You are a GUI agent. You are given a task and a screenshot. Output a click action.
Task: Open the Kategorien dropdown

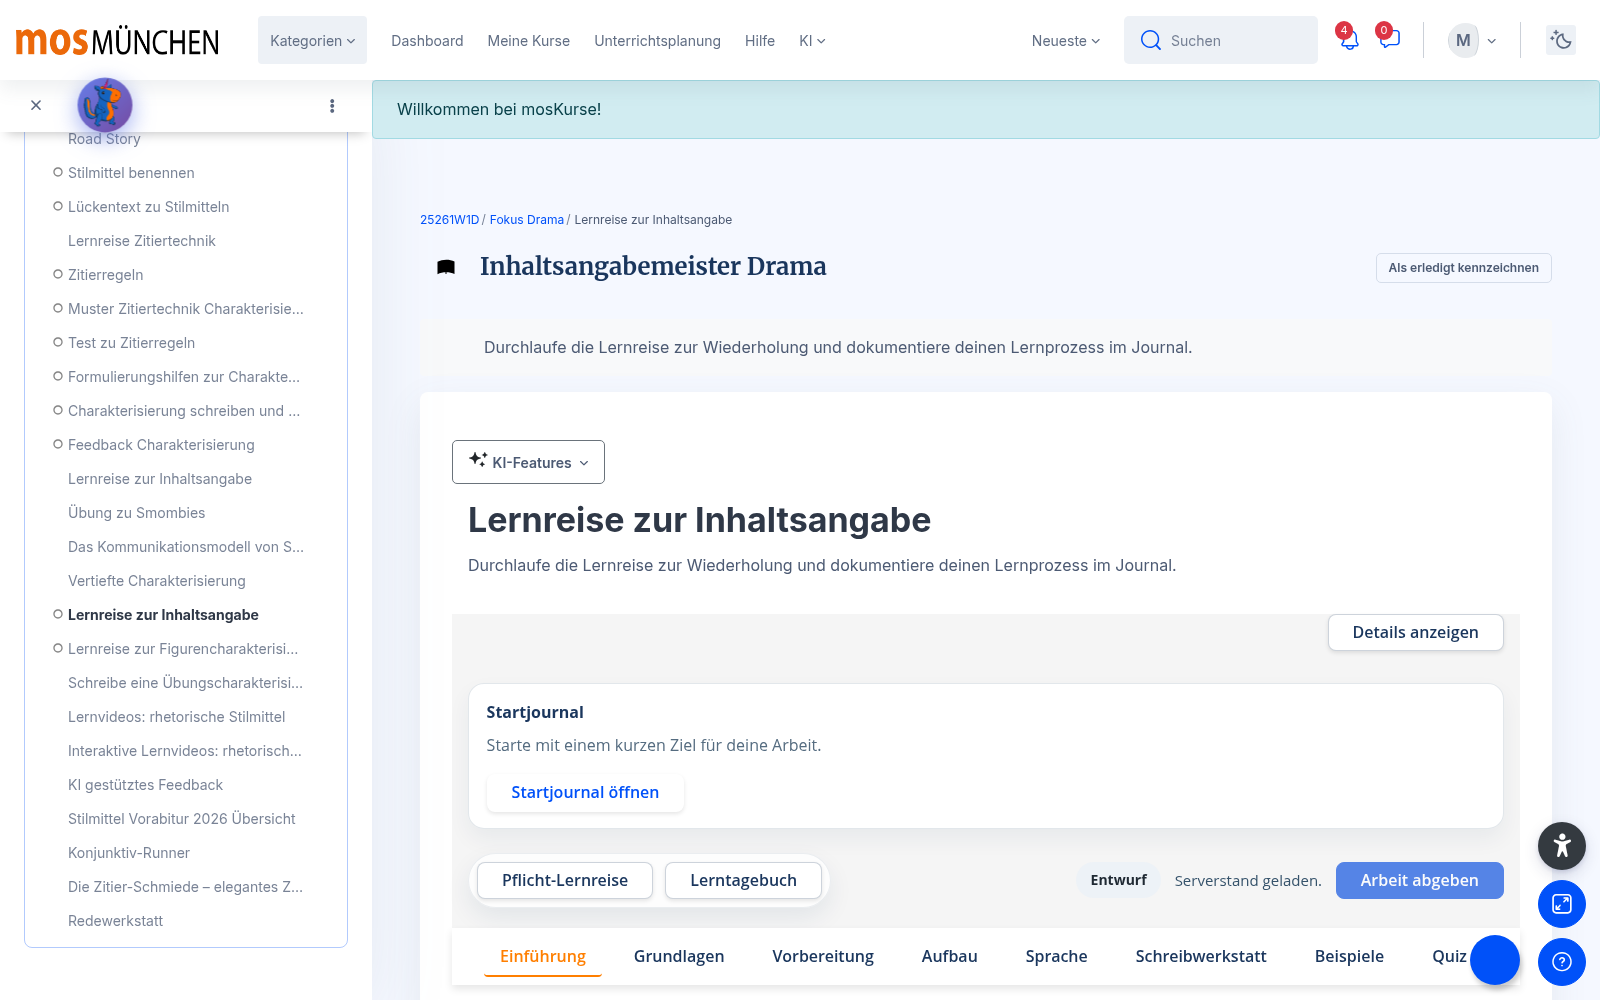point(312,40)
